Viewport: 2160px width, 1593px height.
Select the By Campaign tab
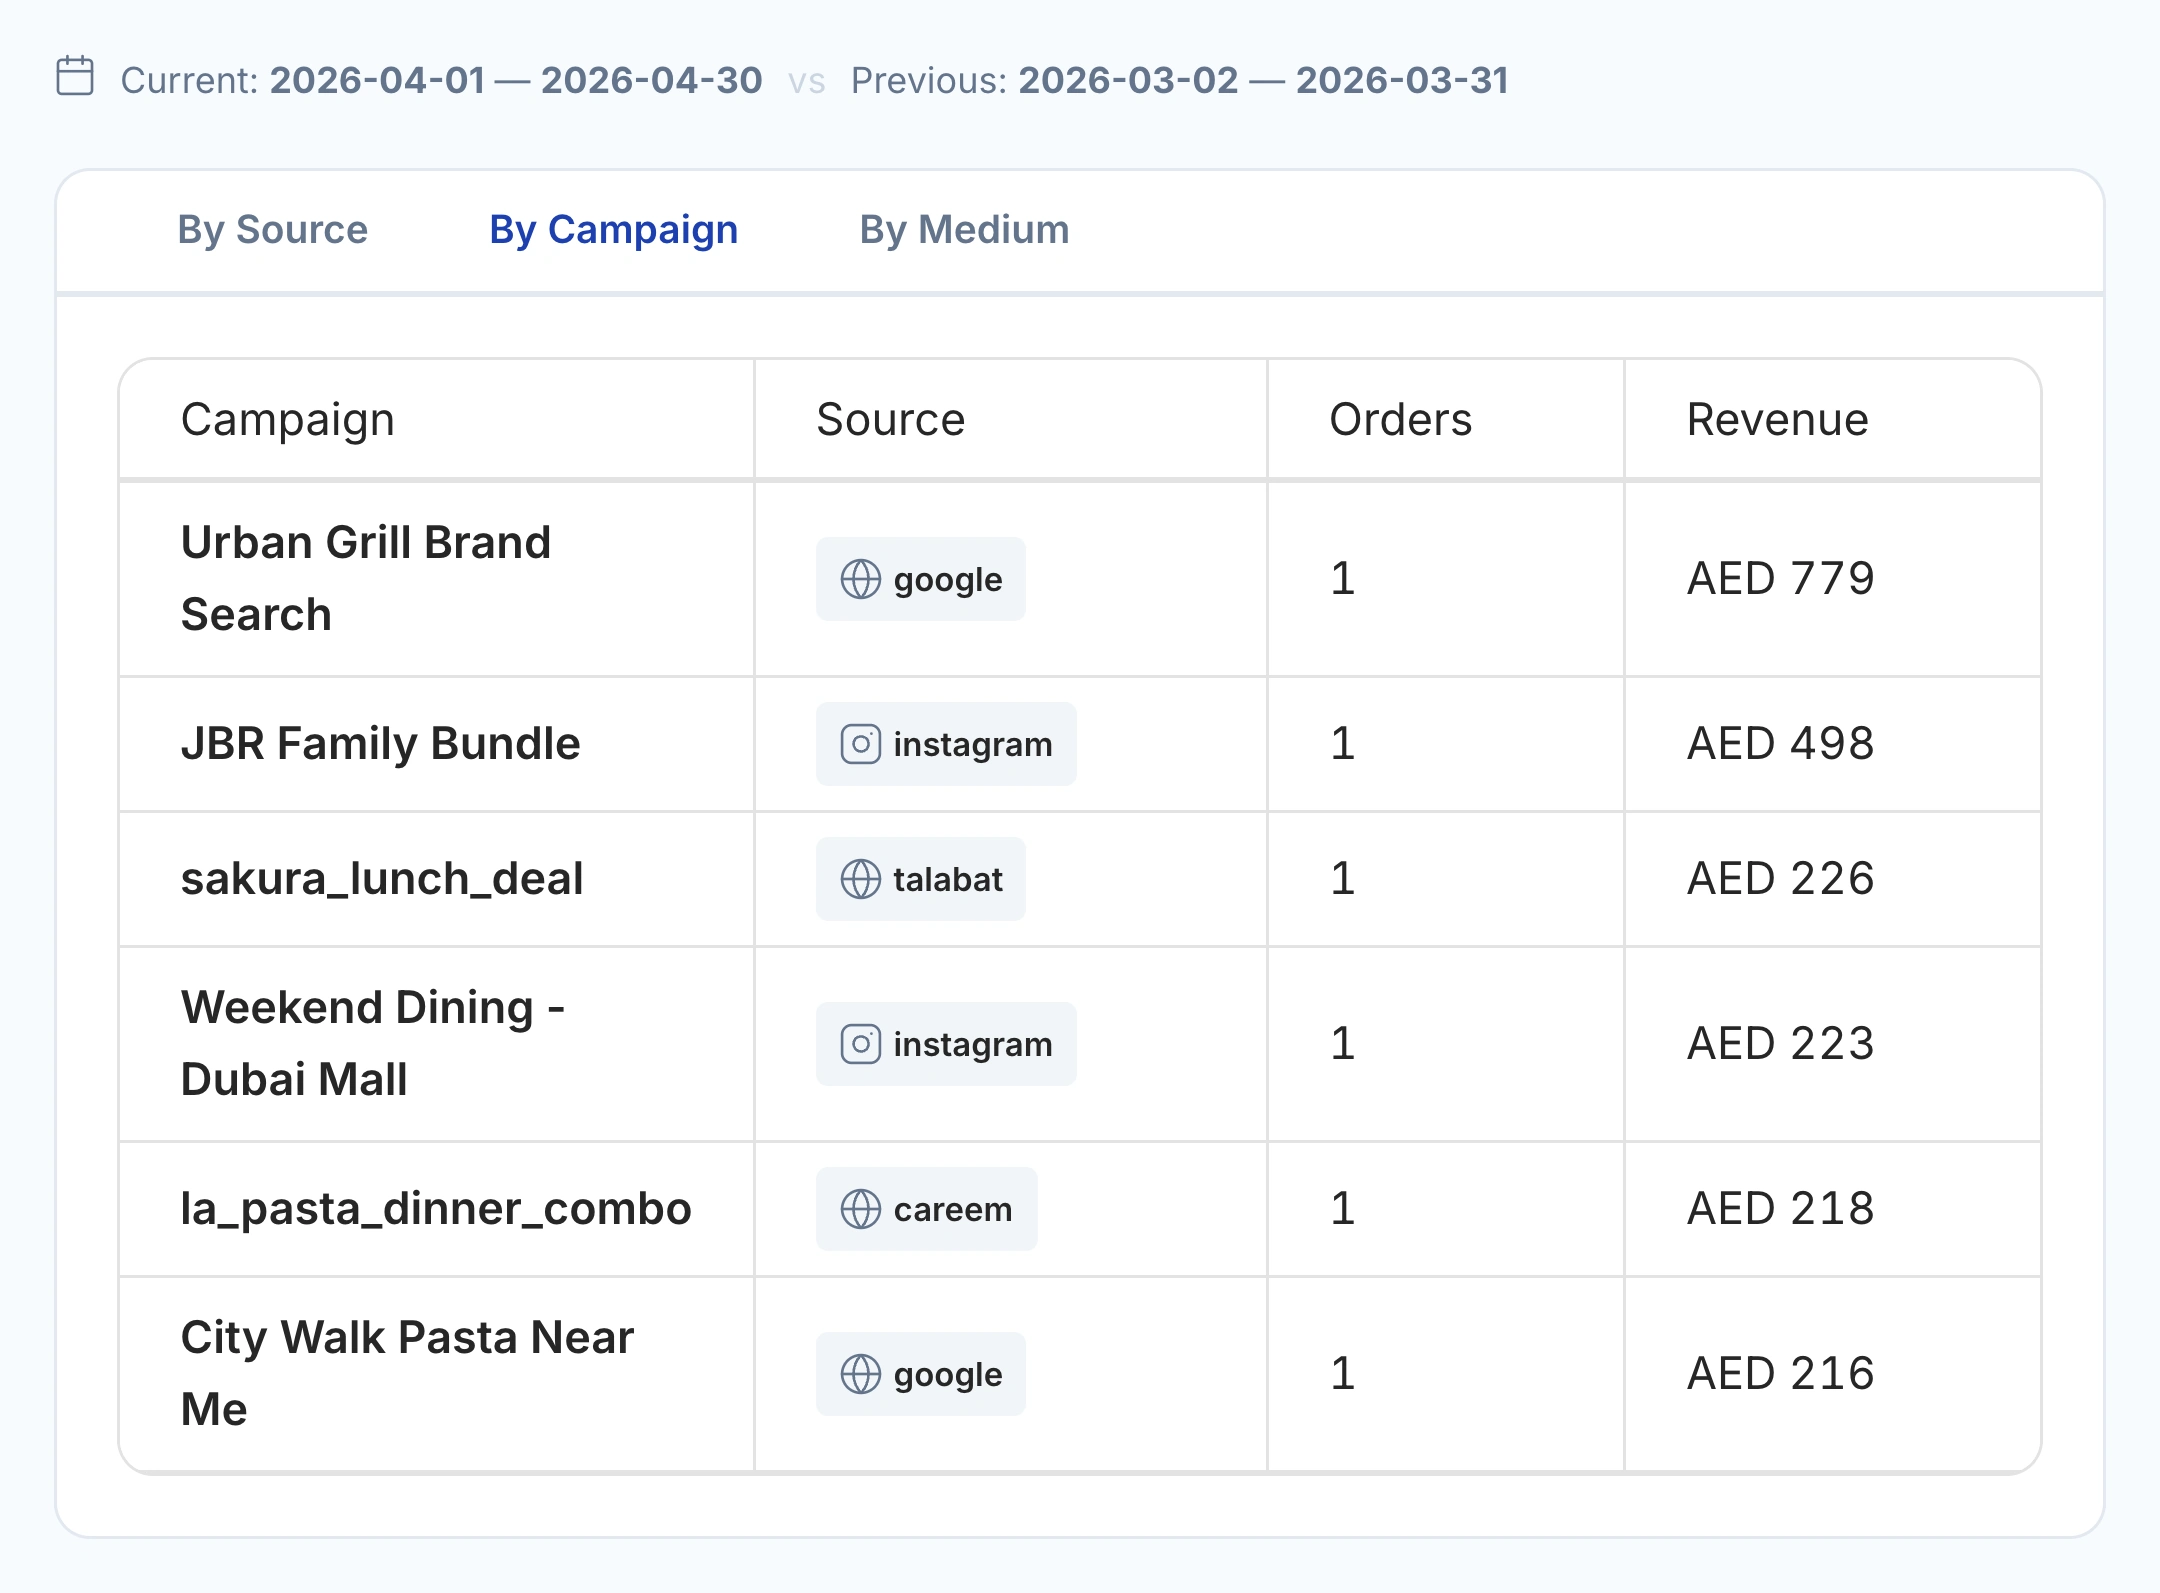613,230
